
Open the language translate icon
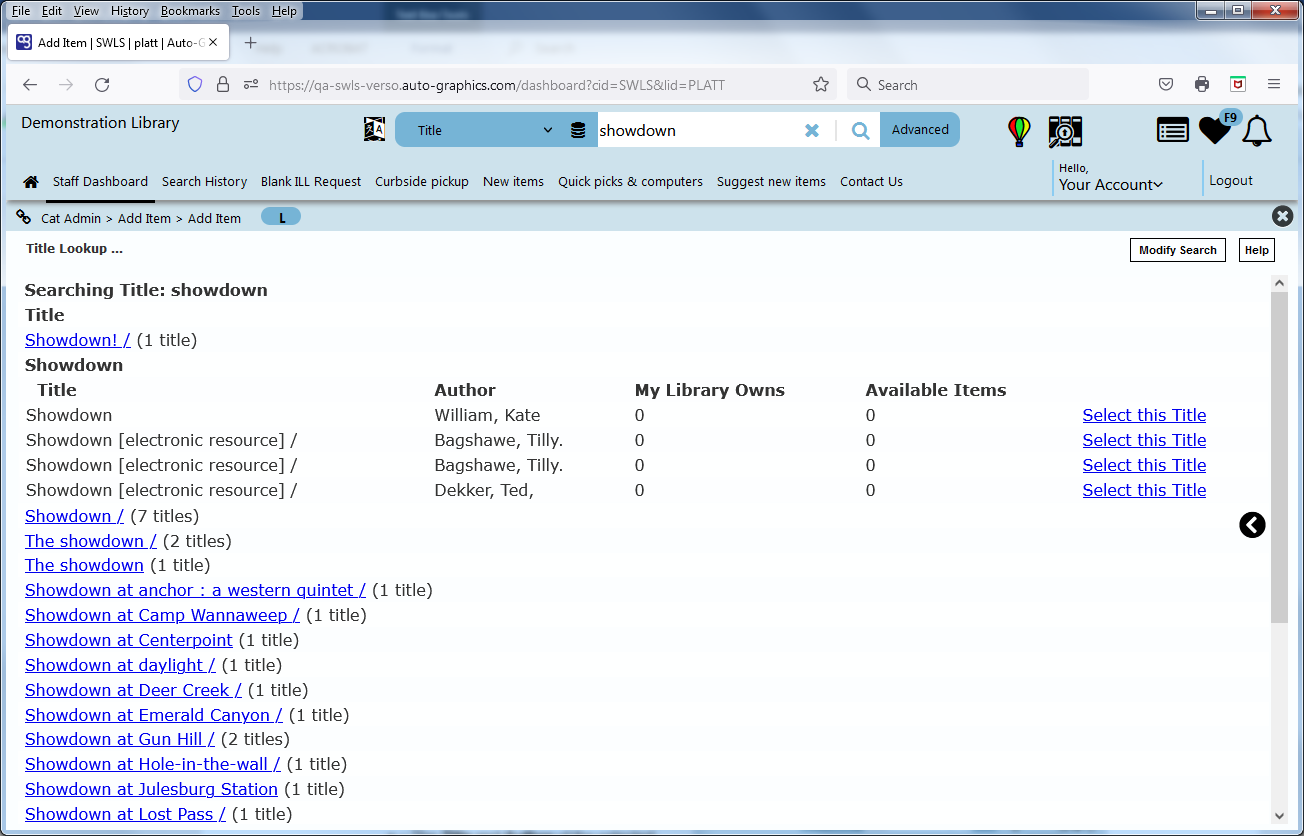click(x=374, y=130)
